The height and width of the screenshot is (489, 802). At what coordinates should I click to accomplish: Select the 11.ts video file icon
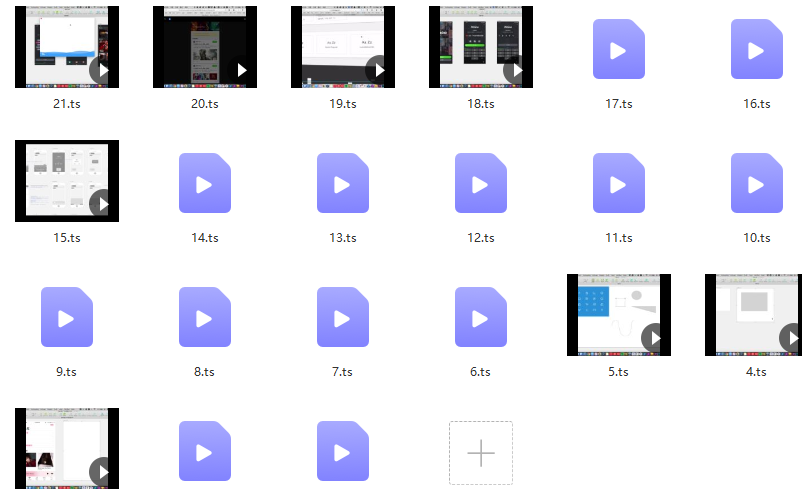tap(618, 183)
